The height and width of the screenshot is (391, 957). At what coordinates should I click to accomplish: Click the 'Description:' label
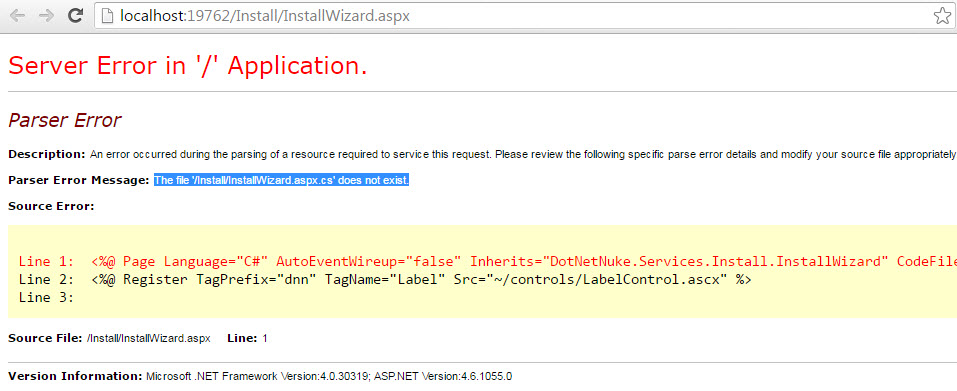47,154
